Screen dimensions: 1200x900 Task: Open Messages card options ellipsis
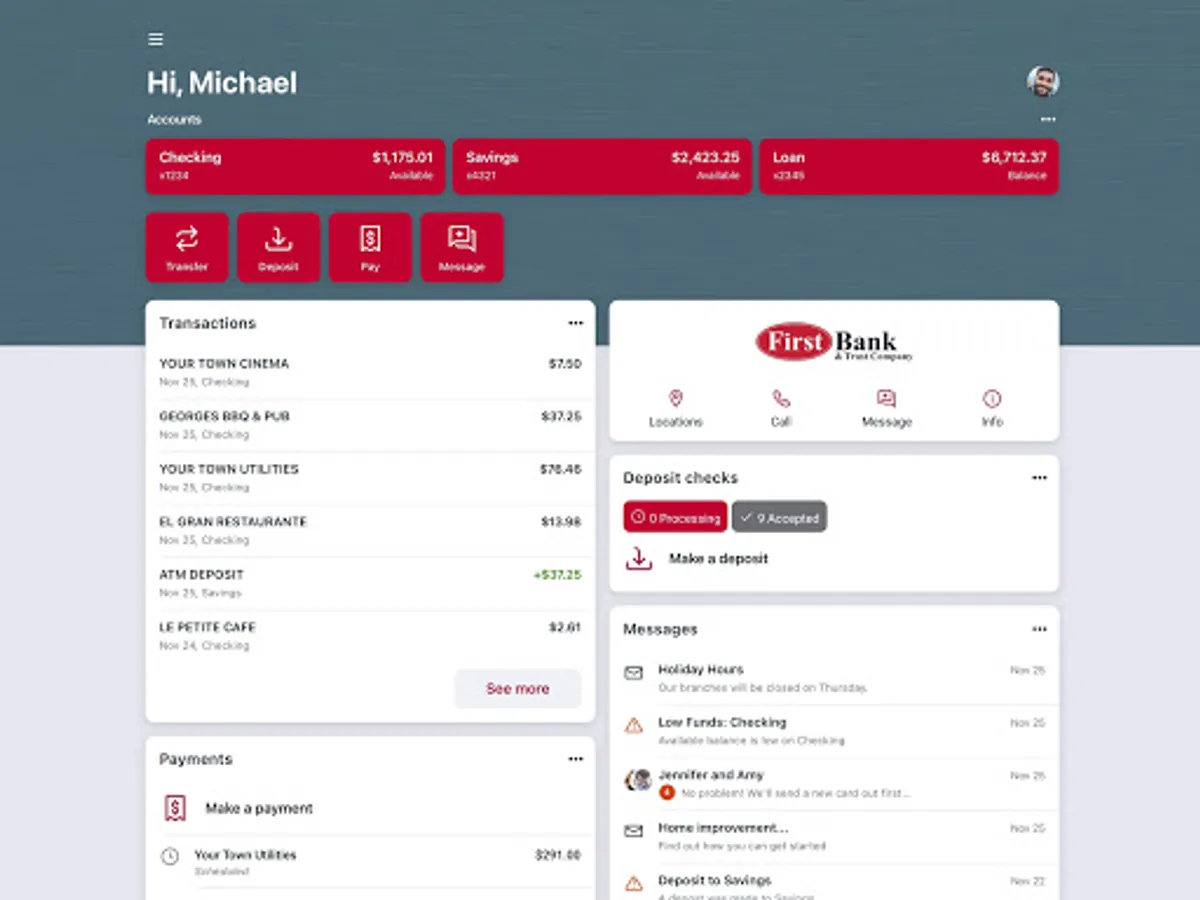[1039, 629]
